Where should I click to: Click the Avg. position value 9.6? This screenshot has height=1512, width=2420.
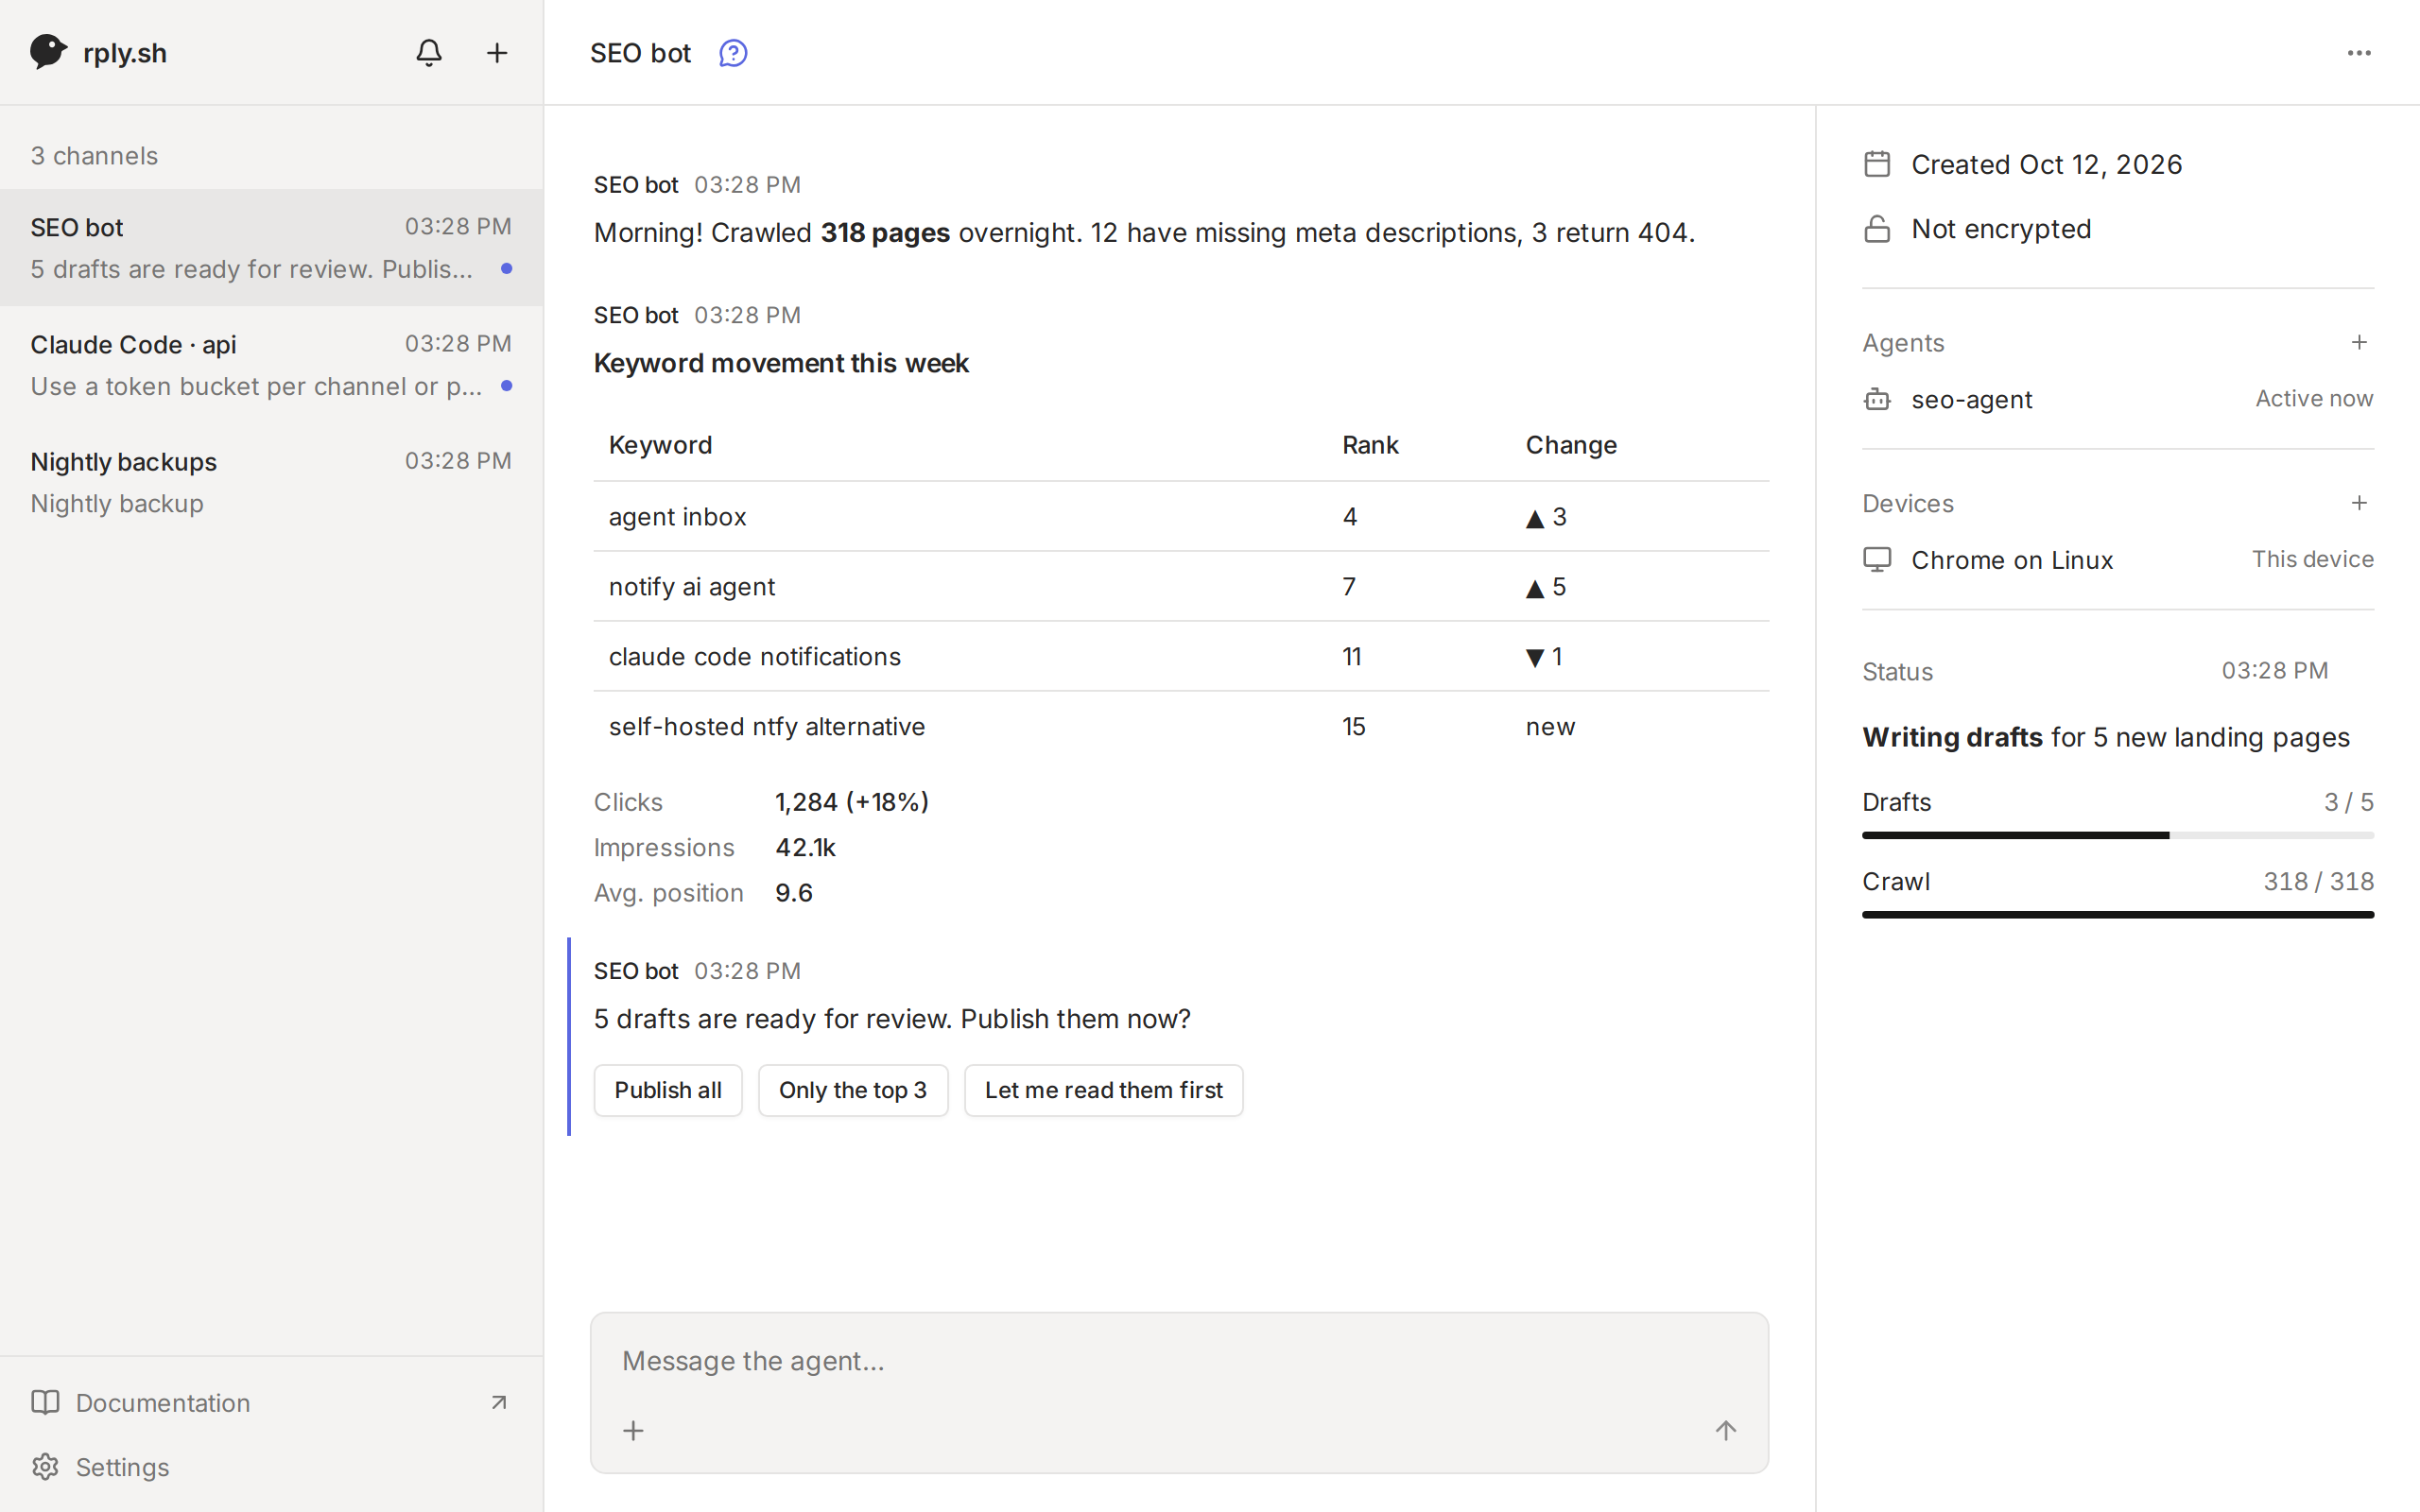tap(794, 893)
